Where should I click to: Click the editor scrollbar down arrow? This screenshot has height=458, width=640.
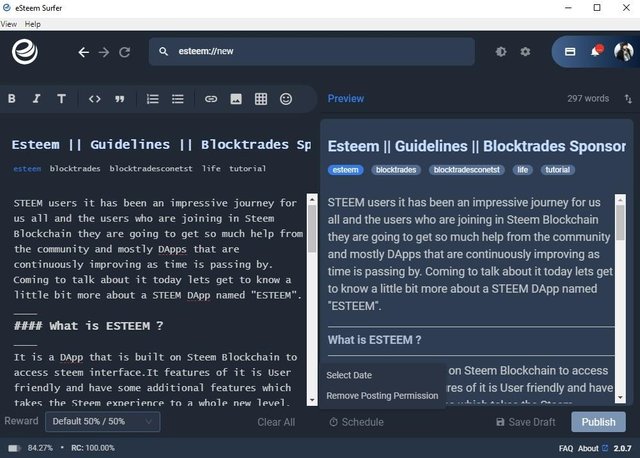pyautogui.click(x=312, y=400)
